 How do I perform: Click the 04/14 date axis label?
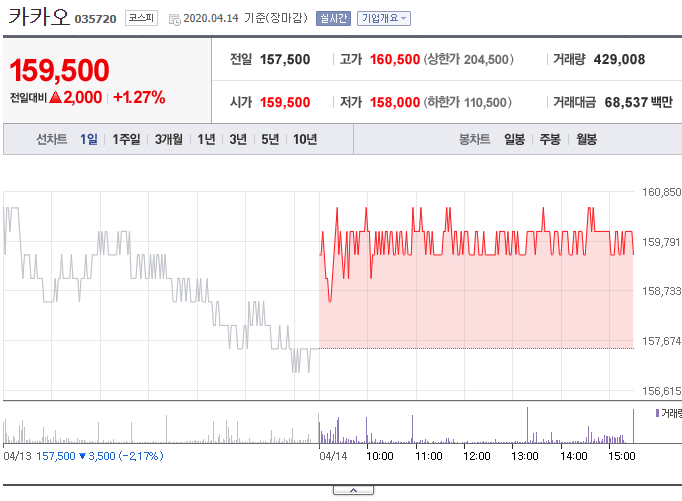(x=333, y=456)
